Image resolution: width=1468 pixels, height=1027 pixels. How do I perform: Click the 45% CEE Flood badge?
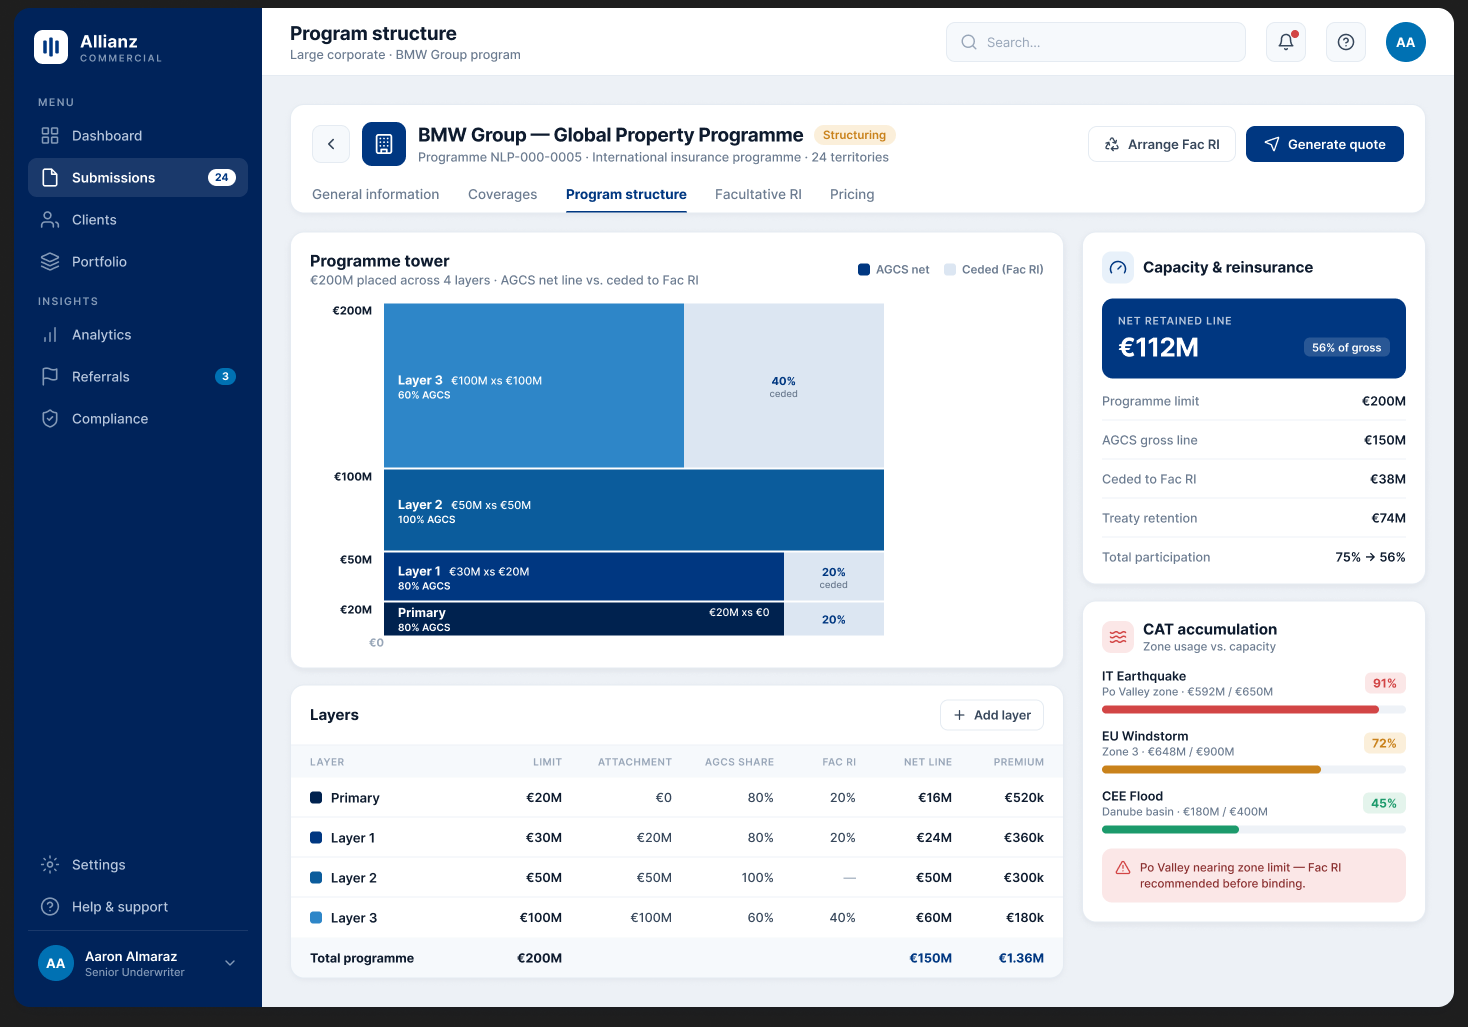(x=1384, y=803)
